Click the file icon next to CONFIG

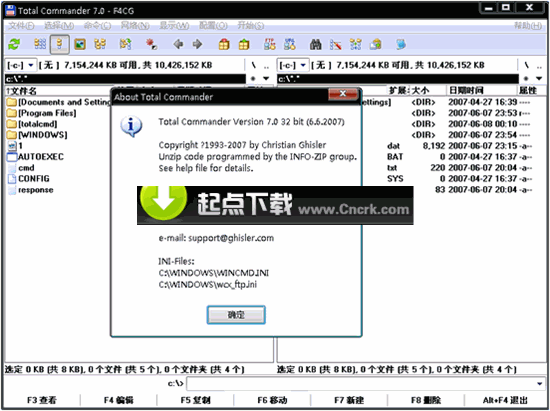click(12, 178)
